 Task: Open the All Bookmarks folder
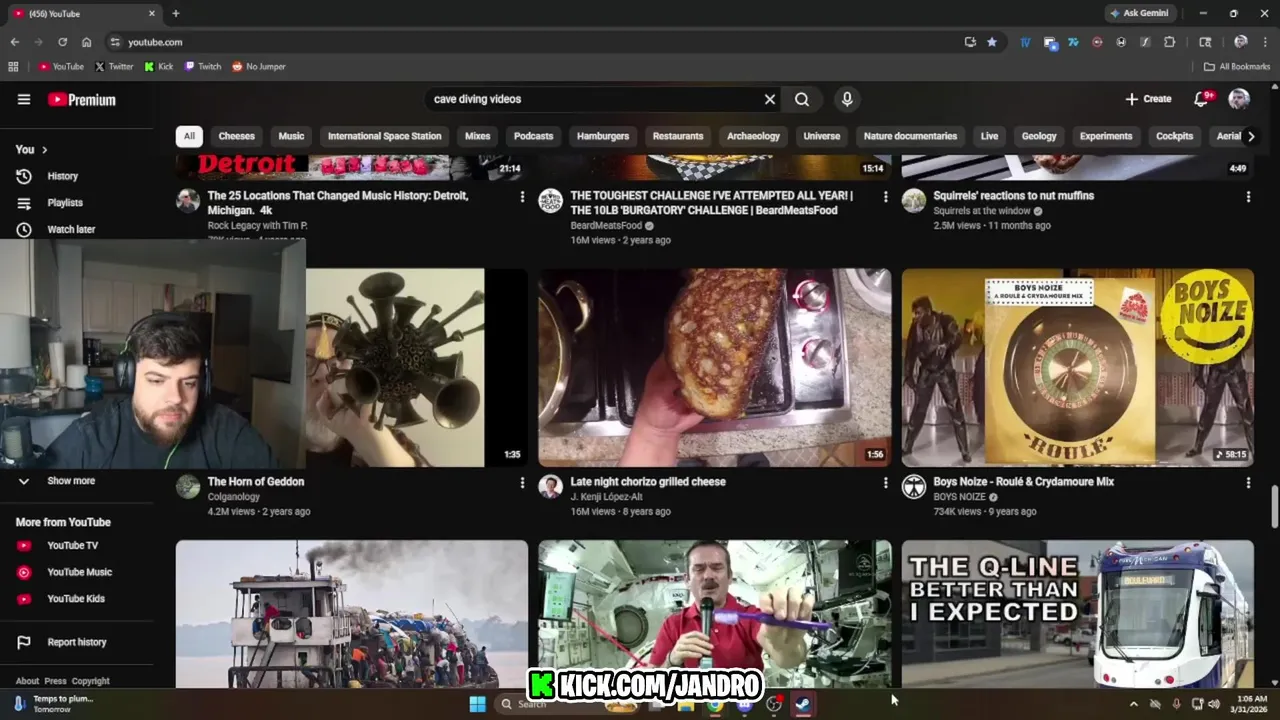(x=1237, y=67)
